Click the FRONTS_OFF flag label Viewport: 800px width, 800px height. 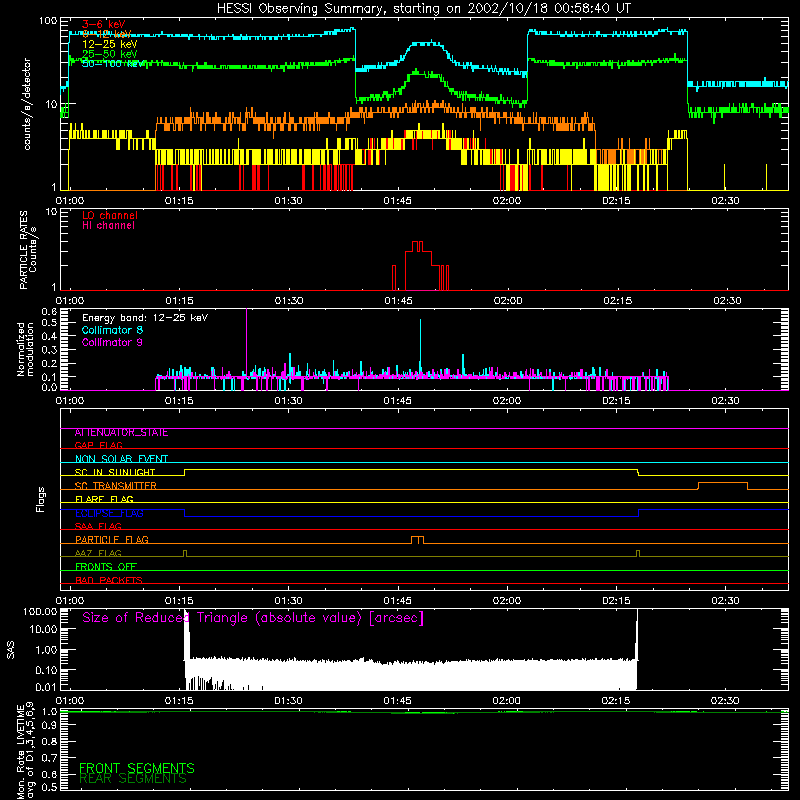coord(106,566)
